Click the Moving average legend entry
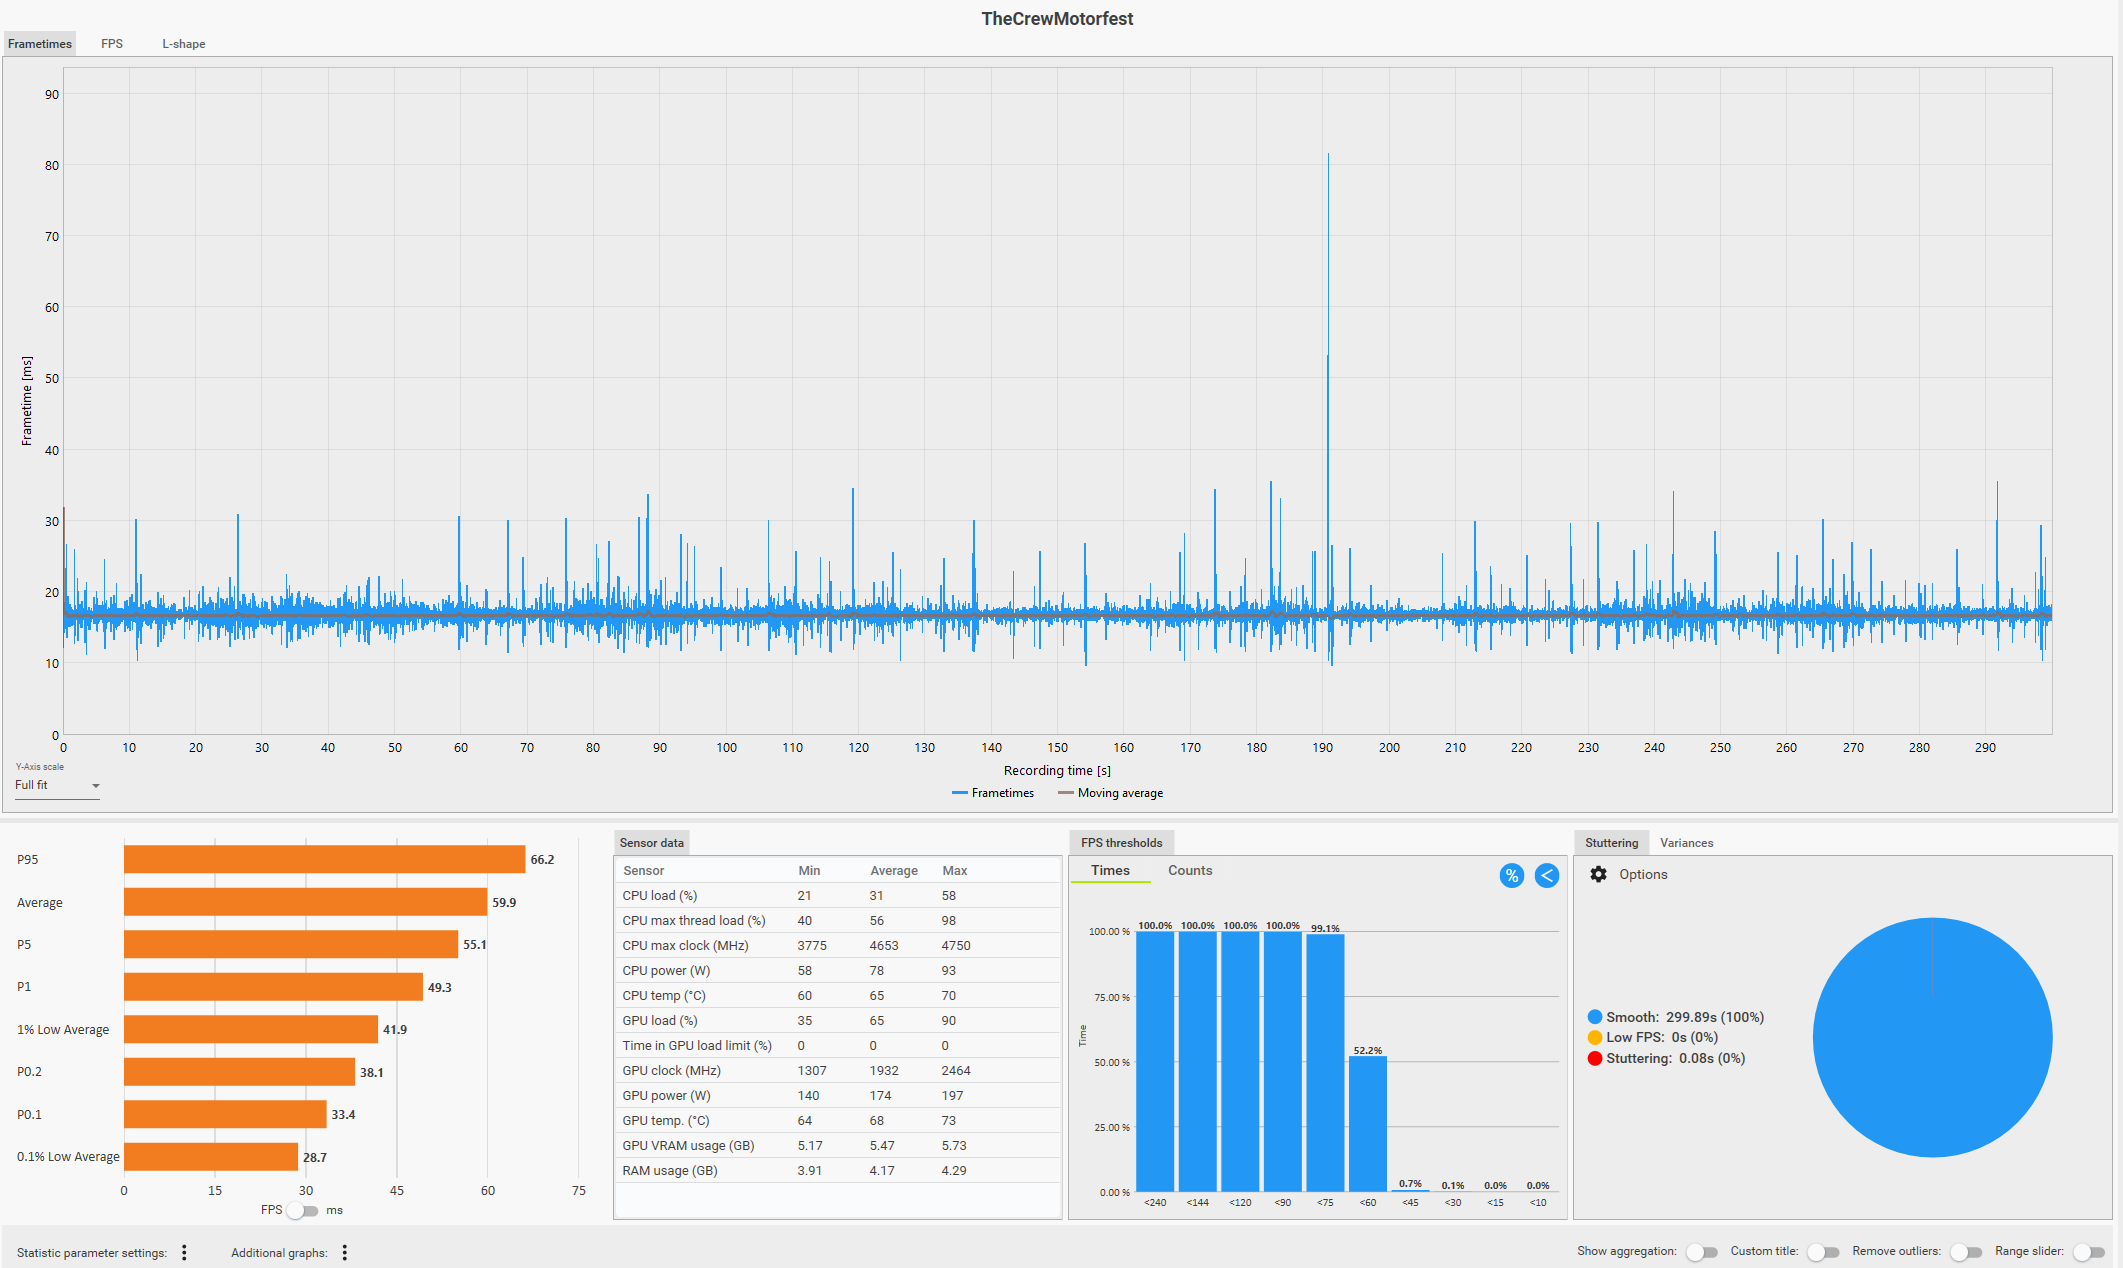The image size is (2123, 1268). (1110, 793)
